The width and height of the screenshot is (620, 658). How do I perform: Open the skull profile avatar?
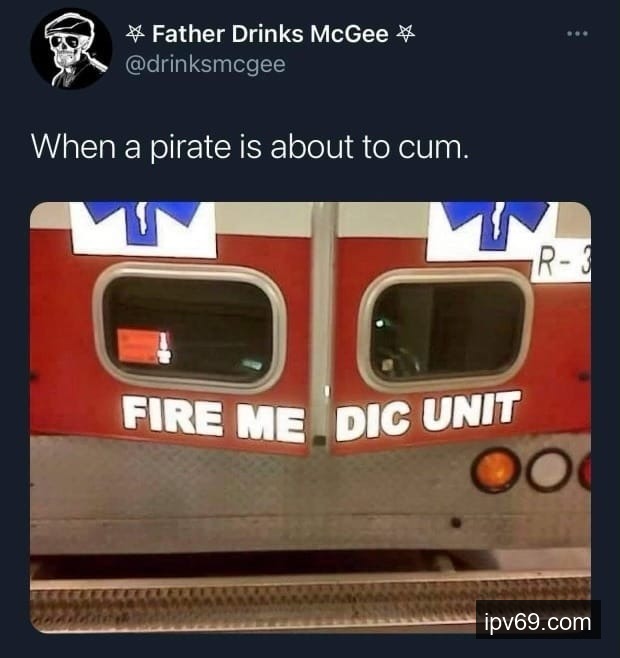71,49
